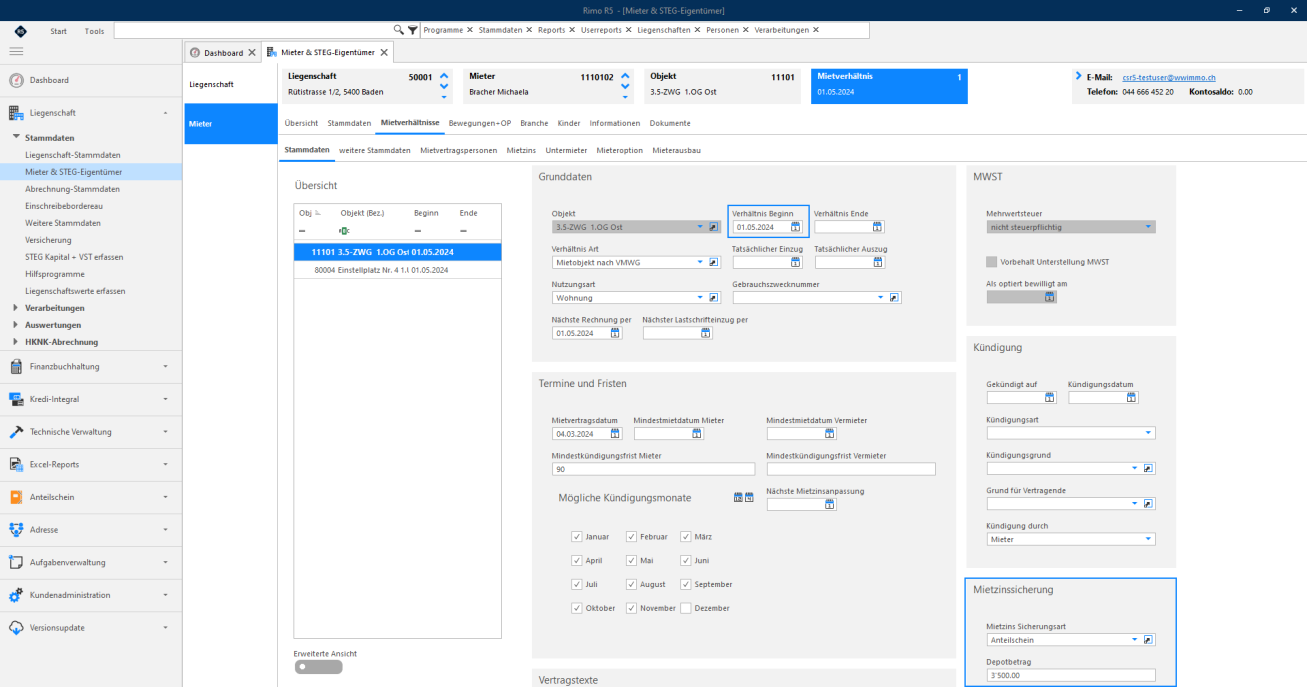Open the Kündigungsart dropdown

[1149, 433]
